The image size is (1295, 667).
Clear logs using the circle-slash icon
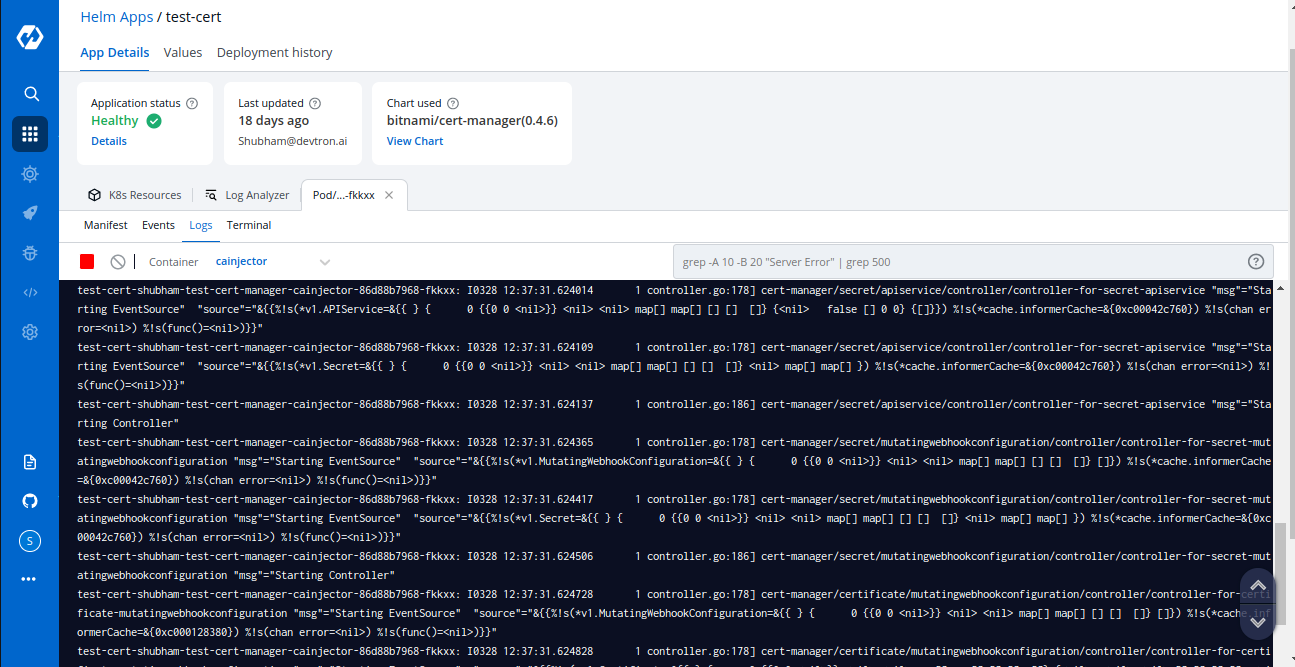(x=118, y=261)
